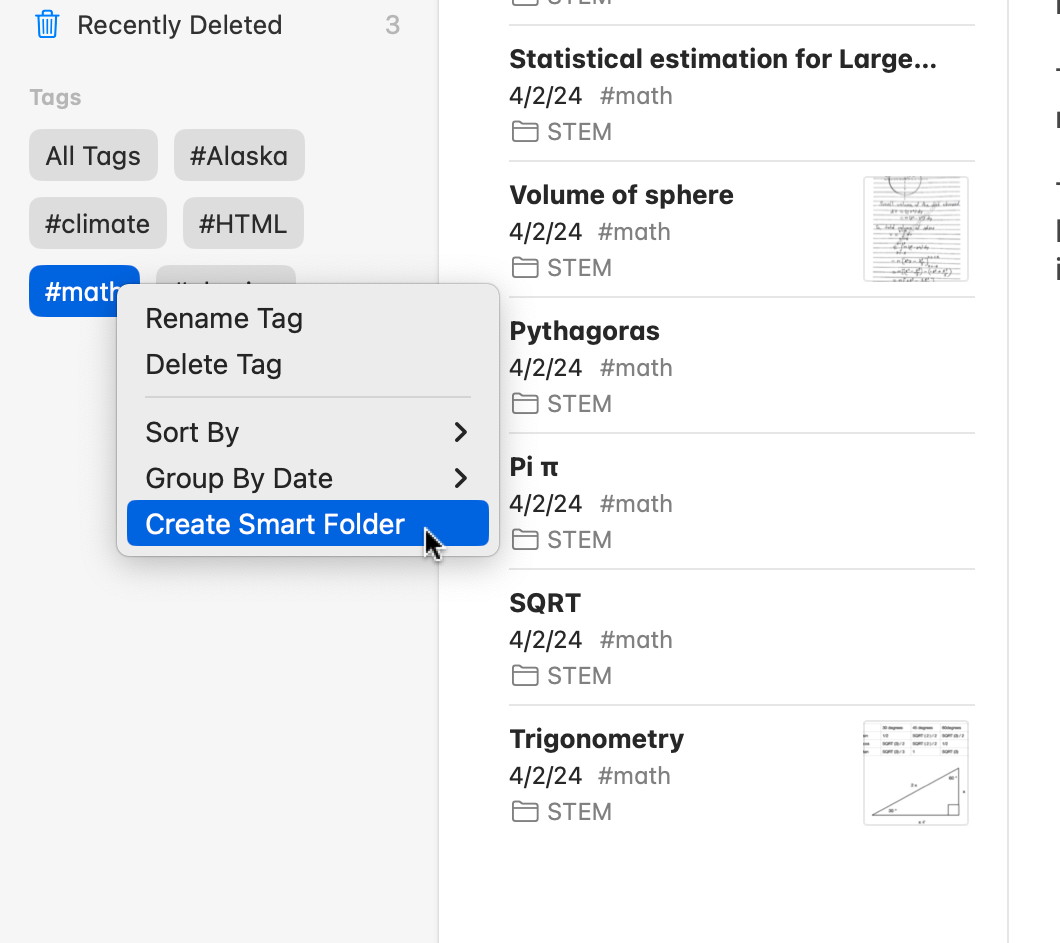The height and width of the screenshot is (943, 1060).
Task: Click the Recently Deleted trash icon
Action: pyautogui.click(x=47, y=25)
